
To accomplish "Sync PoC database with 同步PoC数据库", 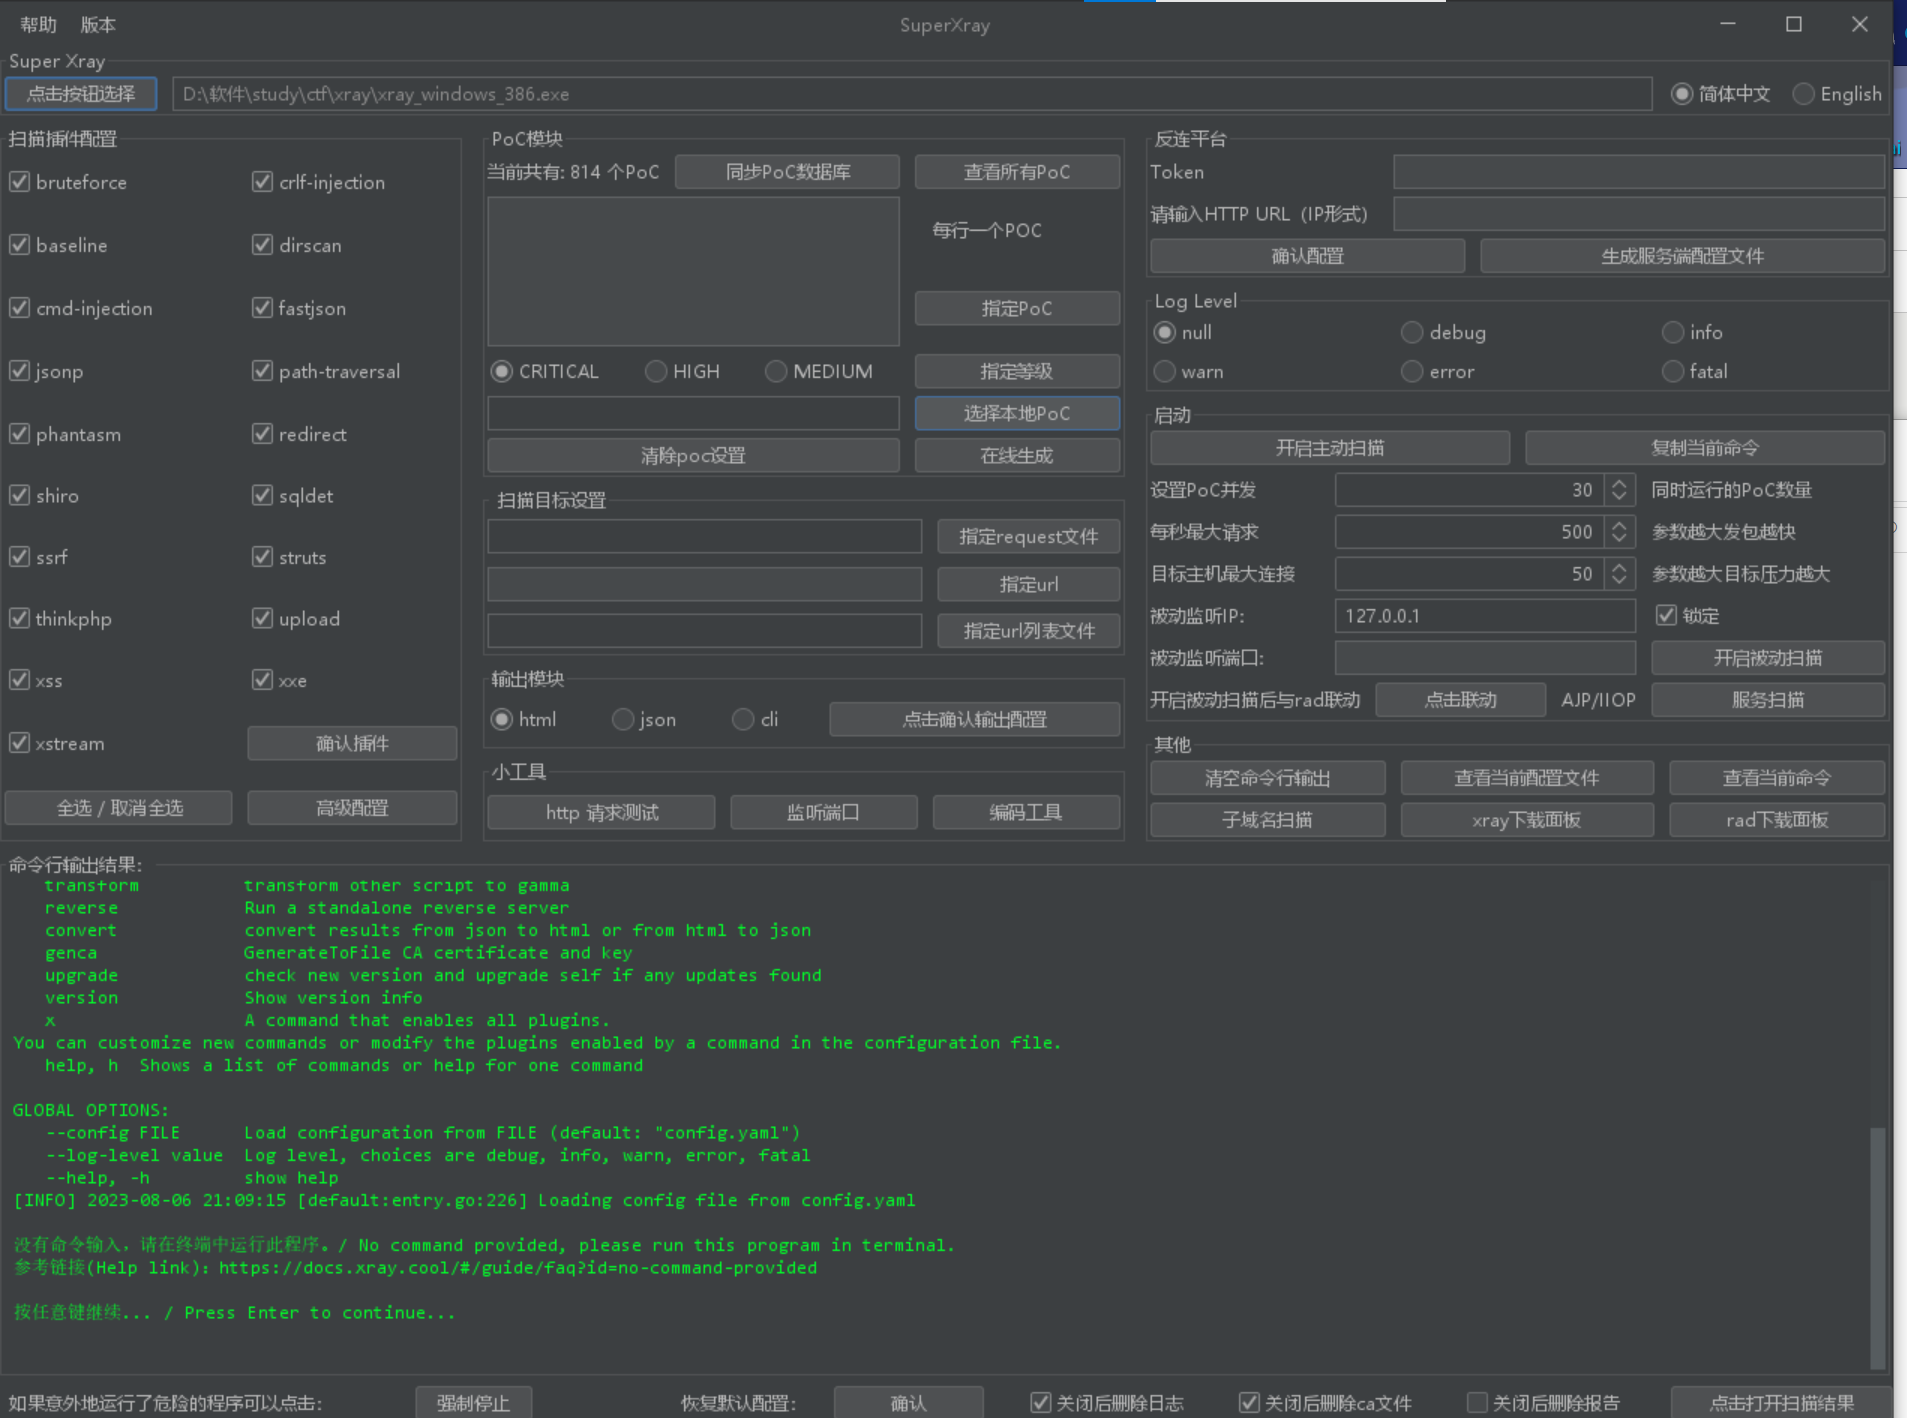I will 787,172.
